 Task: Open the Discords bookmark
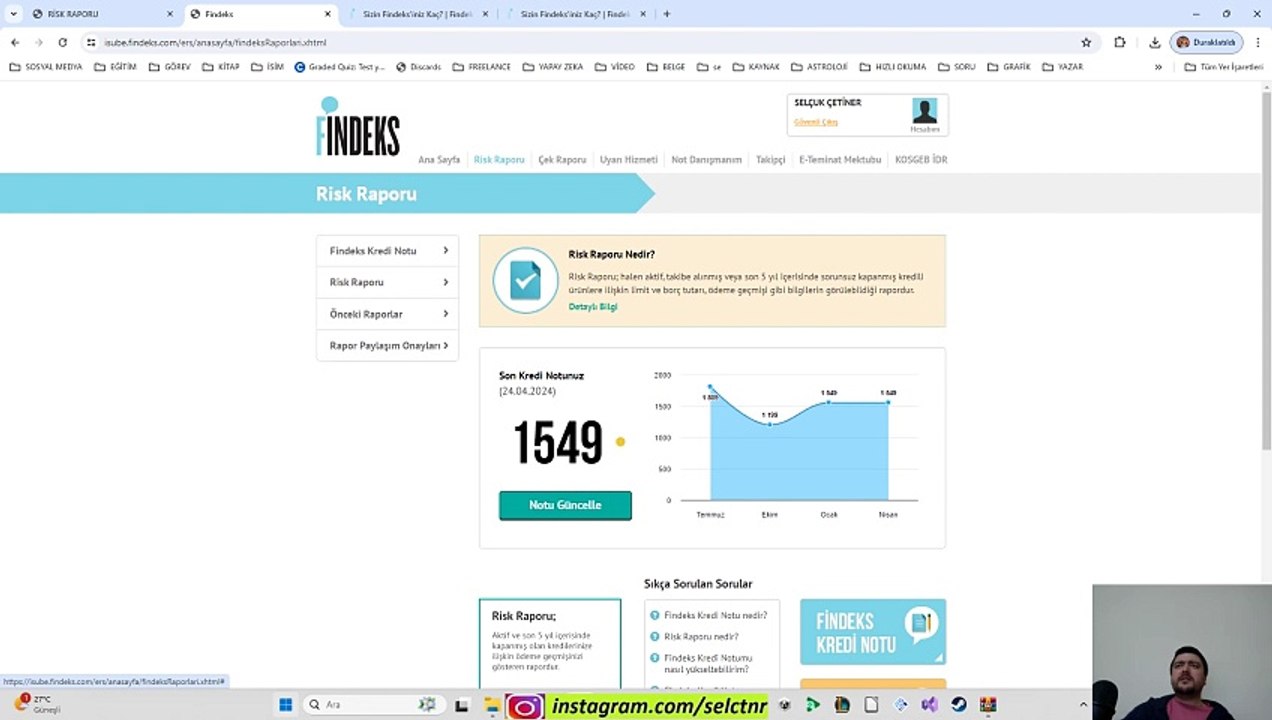point(418,67)
